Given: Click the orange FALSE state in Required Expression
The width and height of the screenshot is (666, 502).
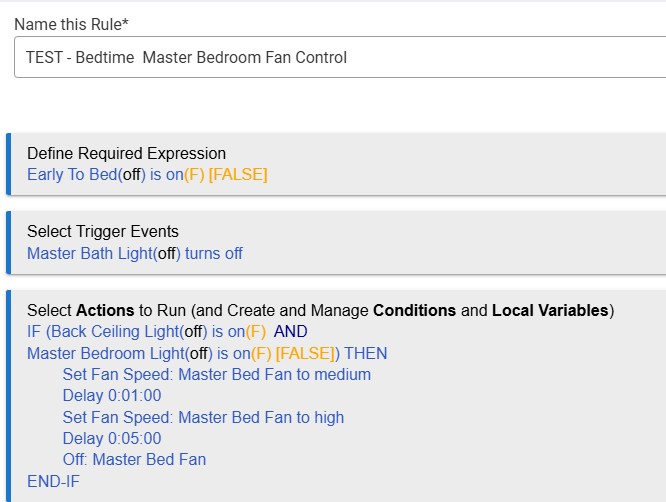Looking at the screenshot, I should 238,175.
